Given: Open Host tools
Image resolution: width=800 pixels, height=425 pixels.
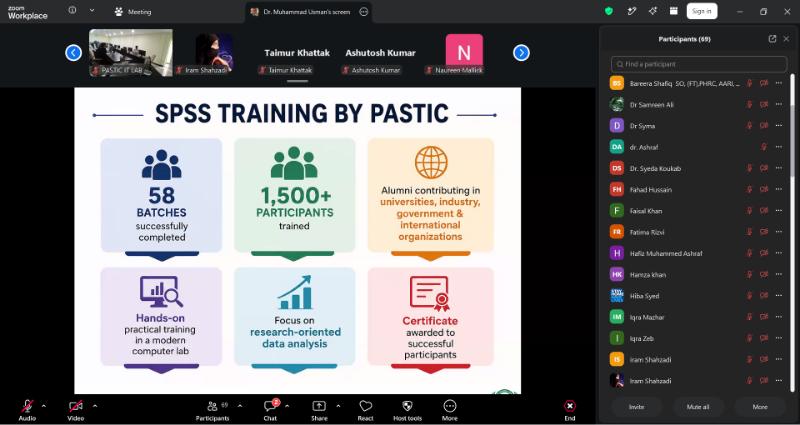Looking at the screenshot, I should click(x=407, y=410).
